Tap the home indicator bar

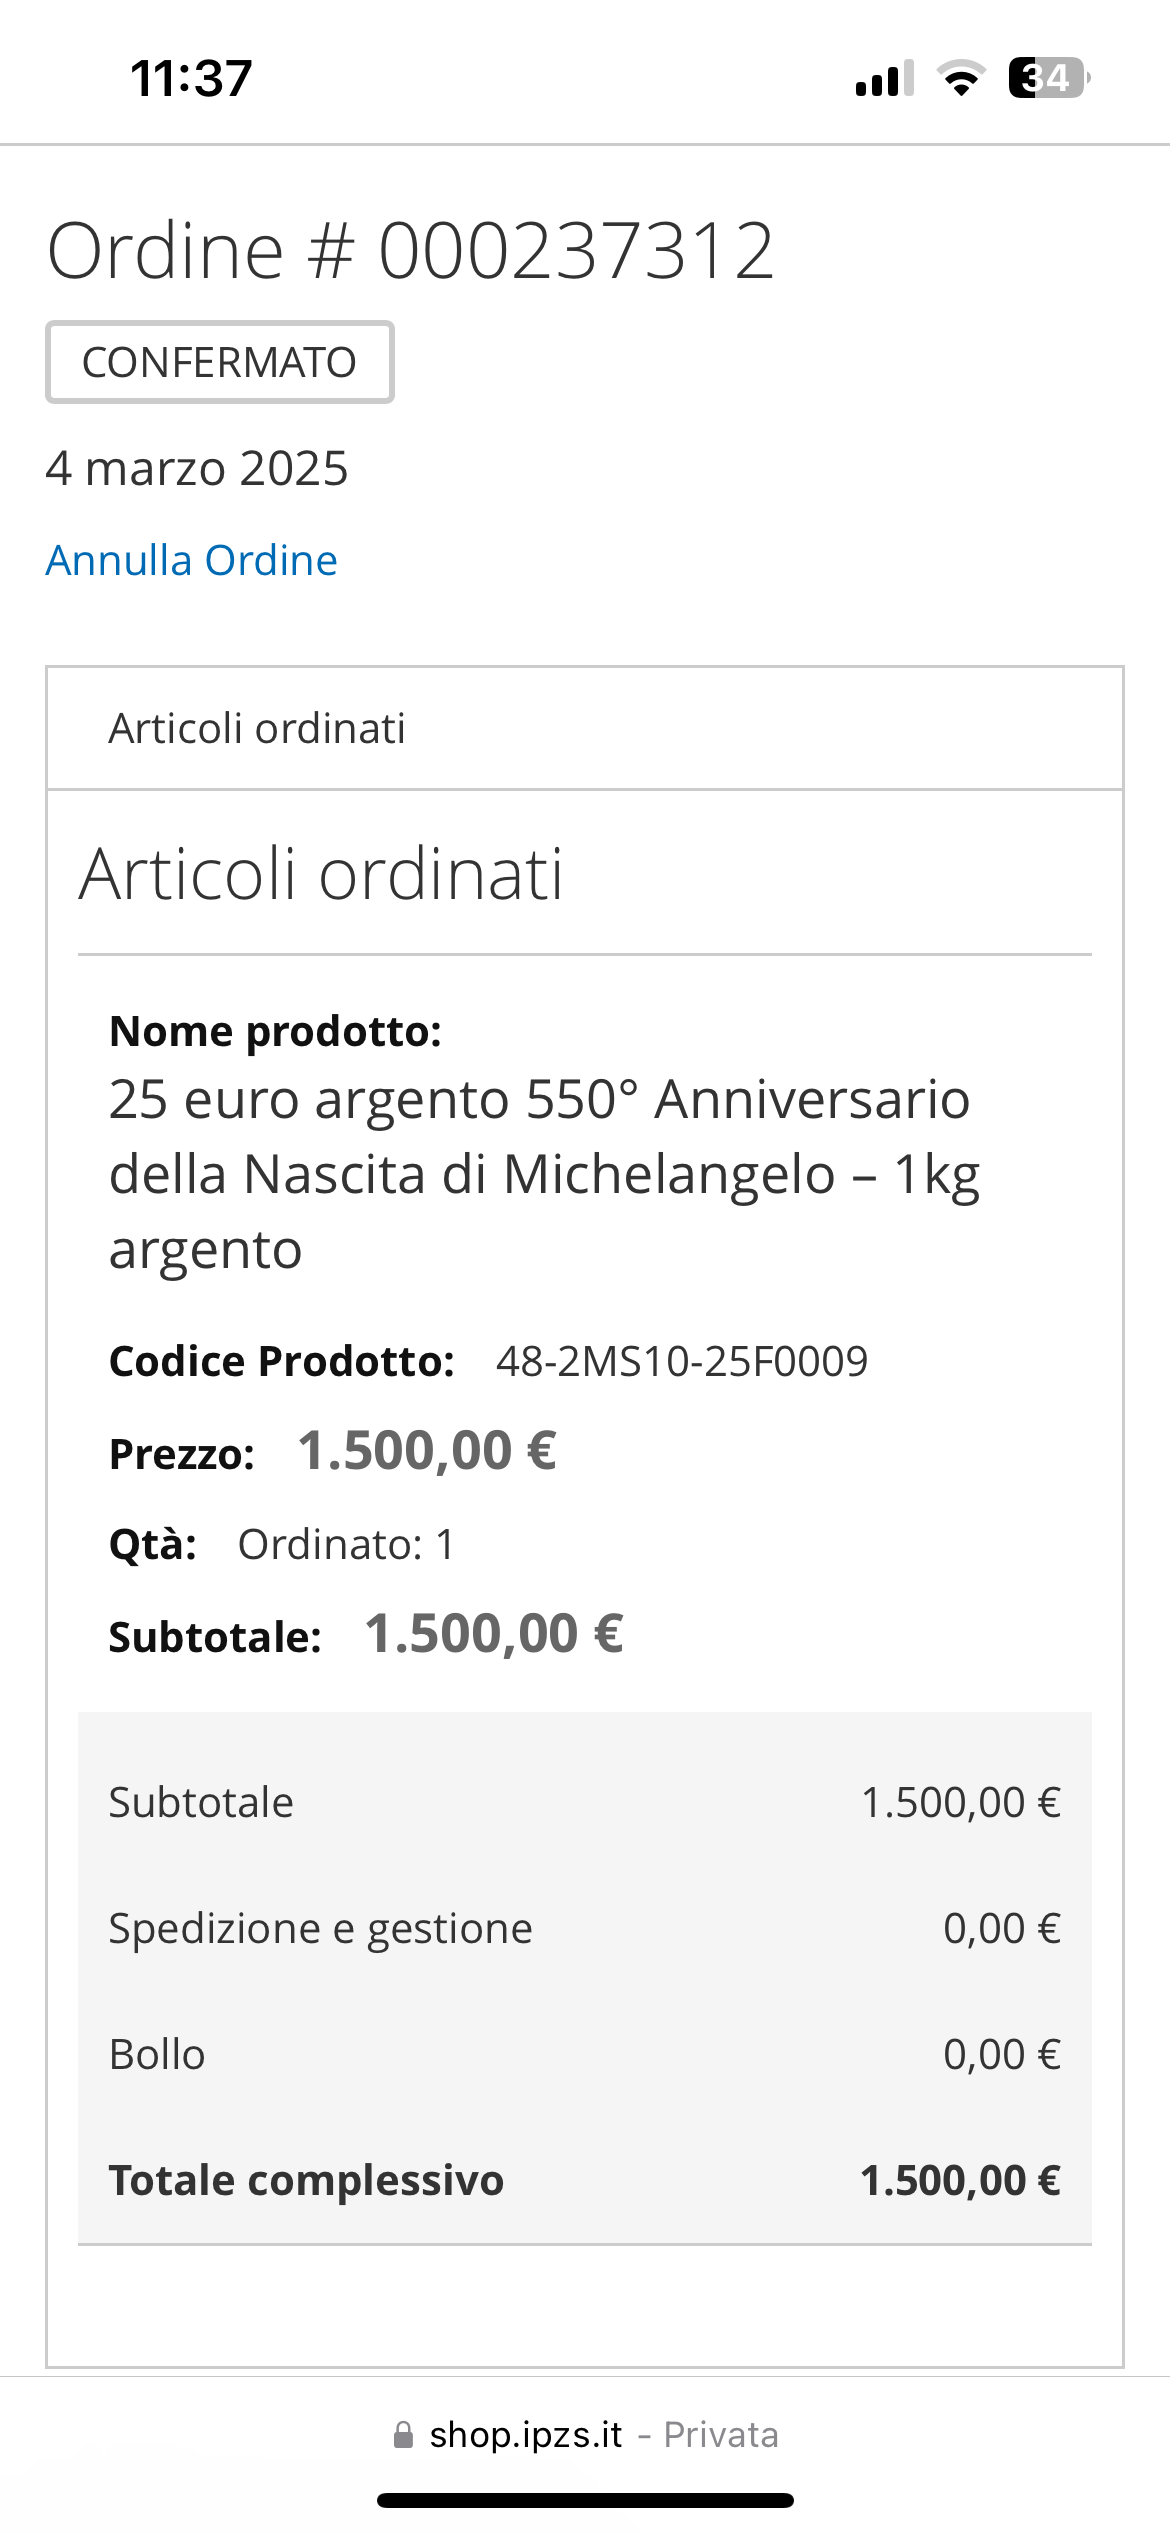pyautogui.click(x=585, y=2500)
